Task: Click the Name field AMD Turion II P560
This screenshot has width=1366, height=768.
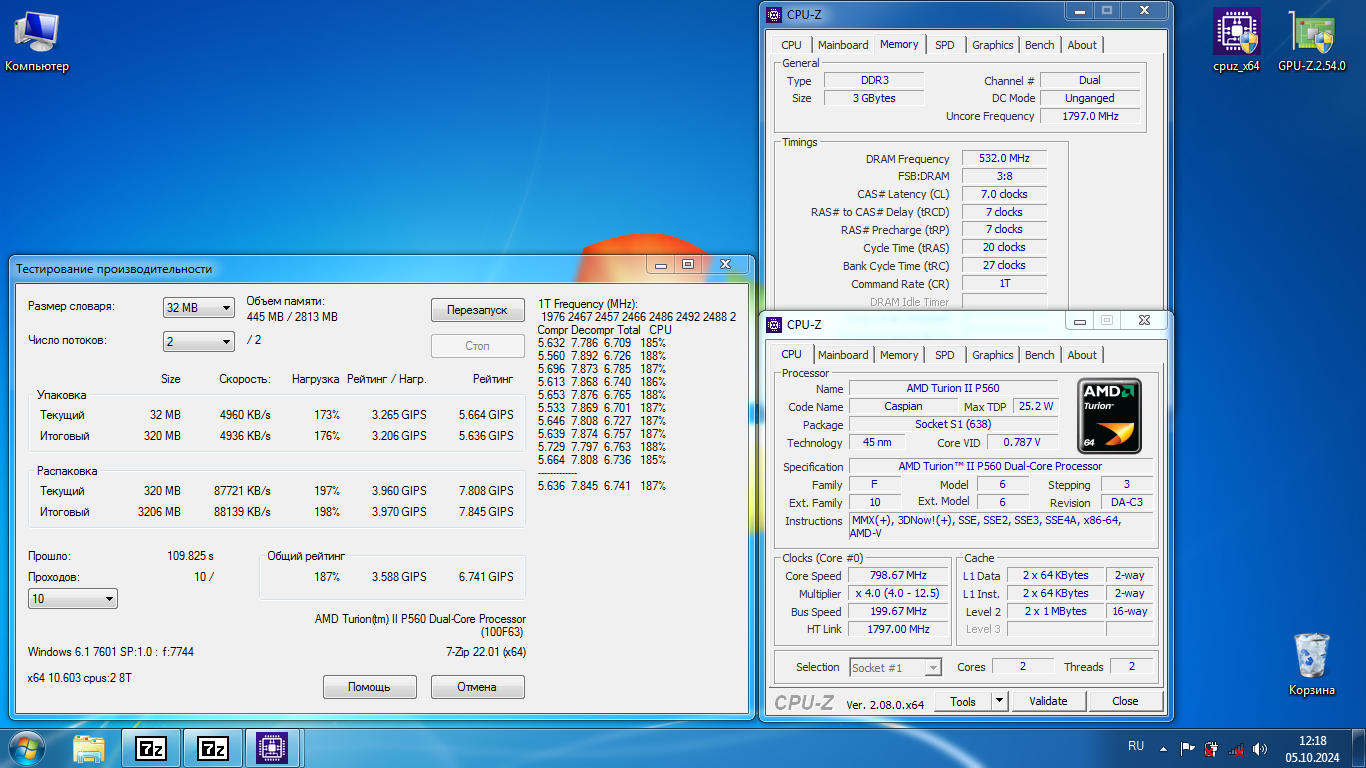Action: (x=953, y=388)
